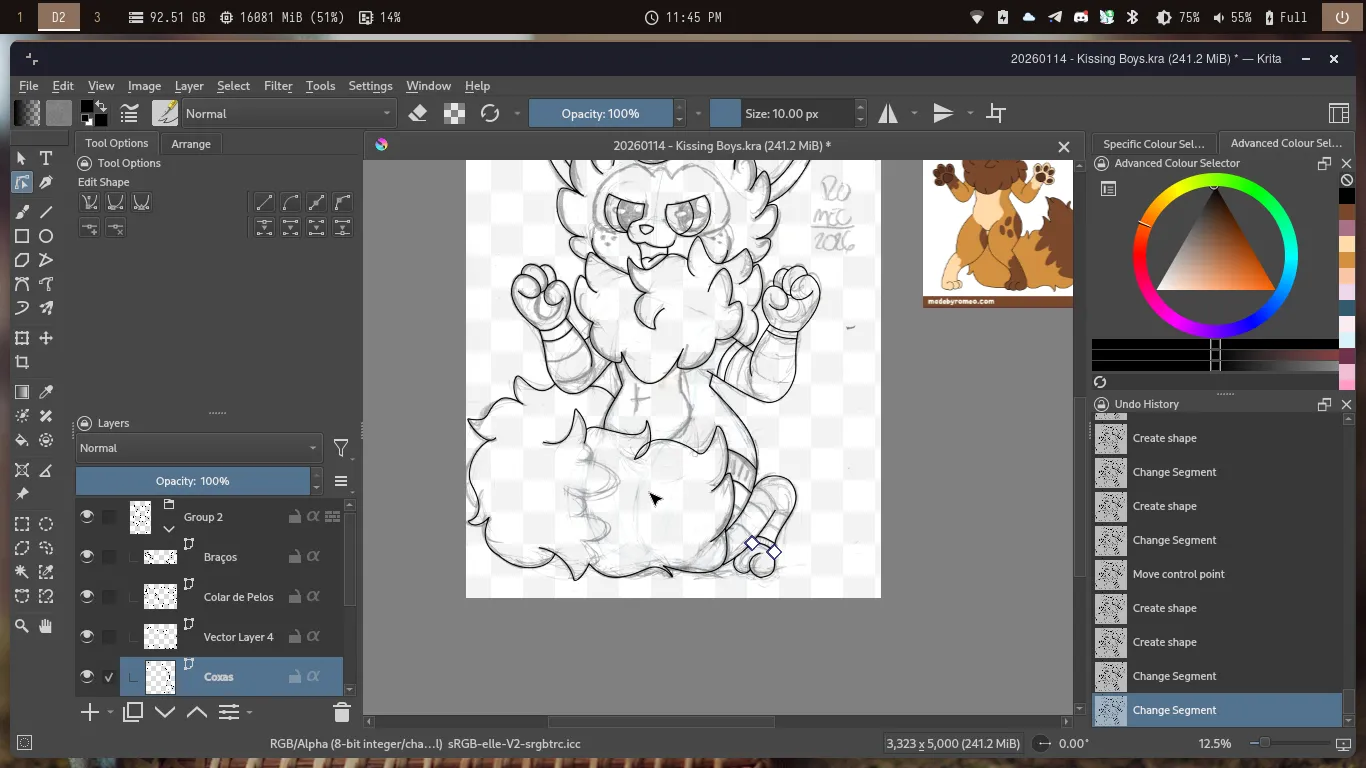This screenshot has height=768, width=1366.
Task: Toggle eraser mode in the toolbar
Action: [x=418, y=114]
